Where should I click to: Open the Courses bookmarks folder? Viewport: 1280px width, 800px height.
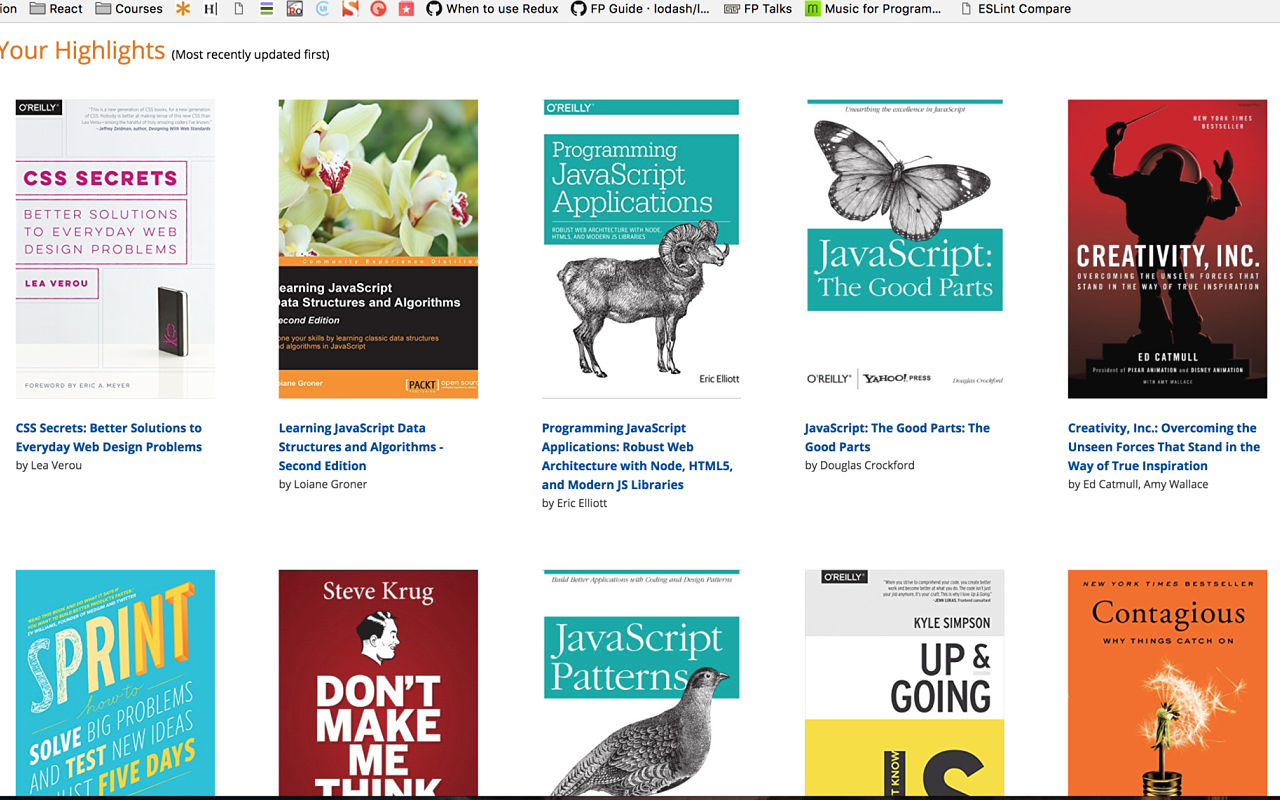pos(129,9)
